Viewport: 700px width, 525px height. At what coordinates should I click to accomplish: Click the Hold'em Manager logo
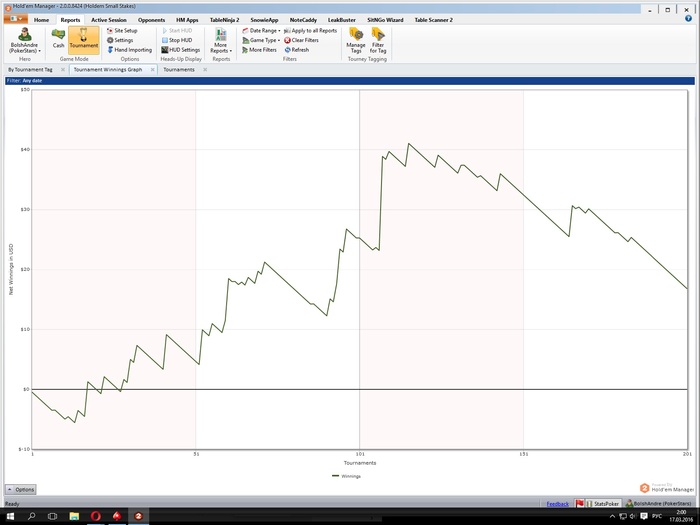pos(667,488)
